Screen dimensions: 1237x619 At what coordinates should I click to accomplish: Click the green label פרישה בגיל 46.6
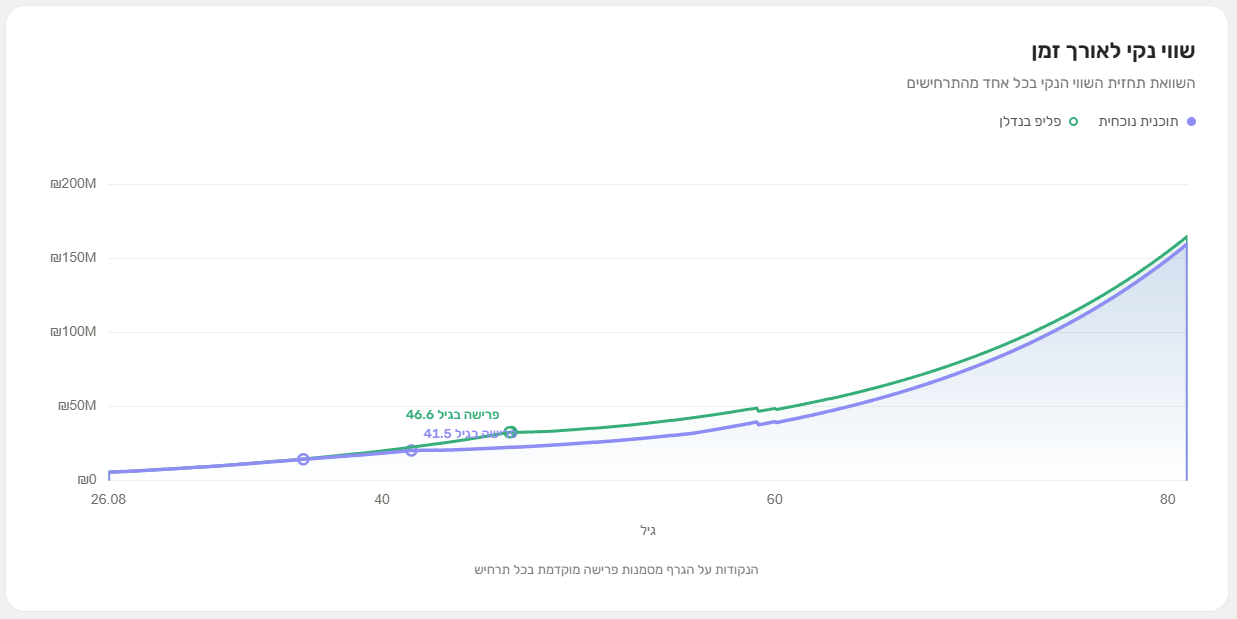(452, 414)
